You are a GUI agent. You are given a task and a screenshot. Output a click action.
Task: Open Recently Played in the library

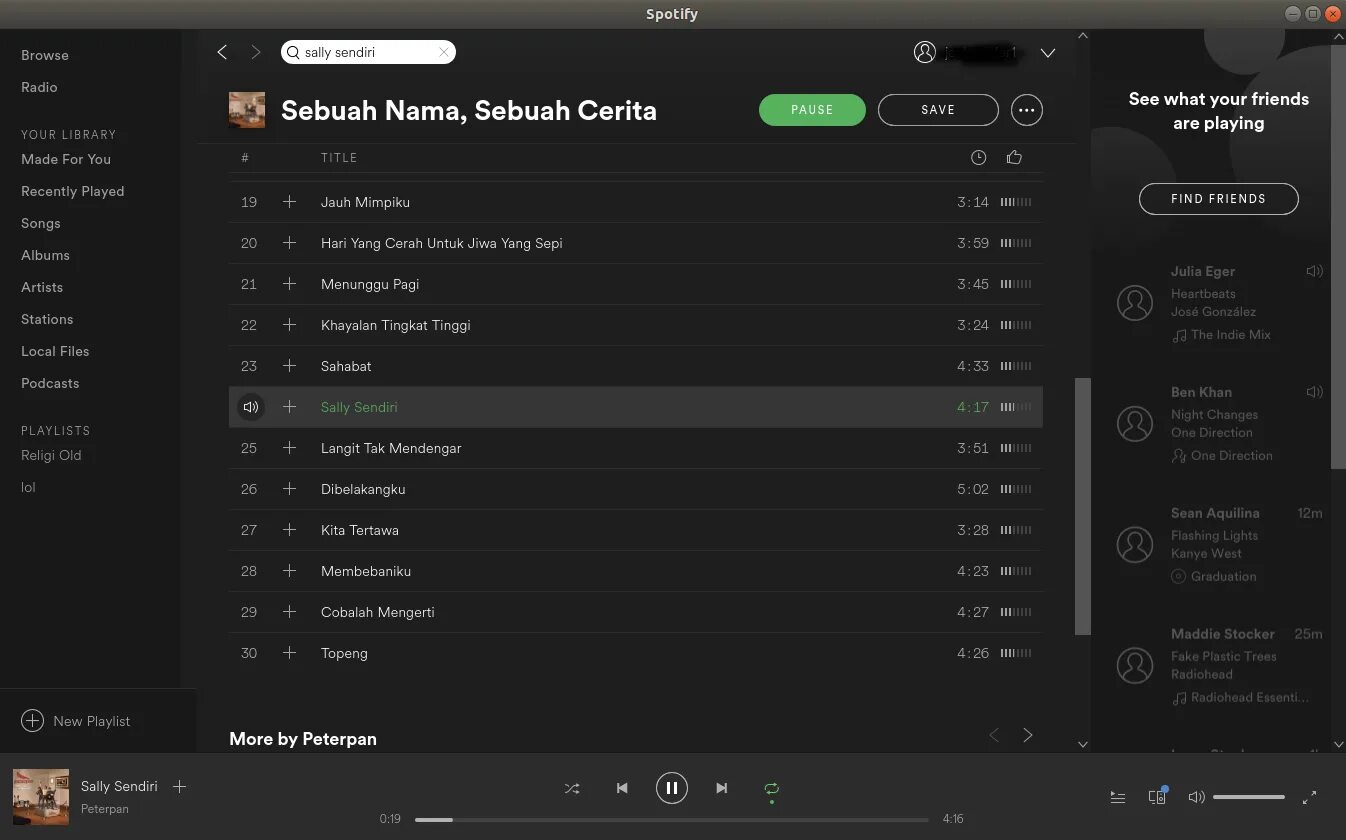click(73, 191)
